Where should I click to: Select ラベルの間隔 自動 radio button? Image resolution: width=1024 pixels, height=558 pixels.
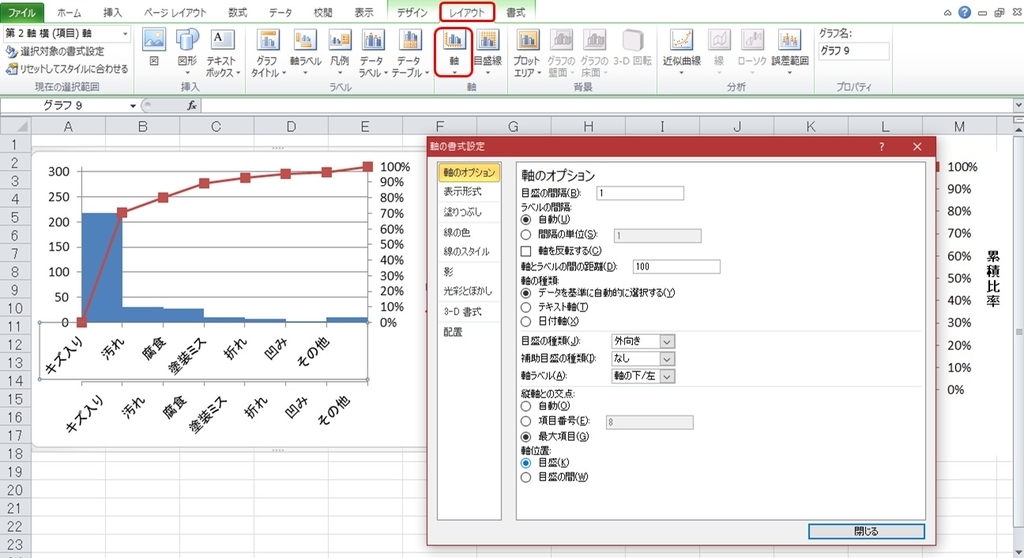(526, 220)
